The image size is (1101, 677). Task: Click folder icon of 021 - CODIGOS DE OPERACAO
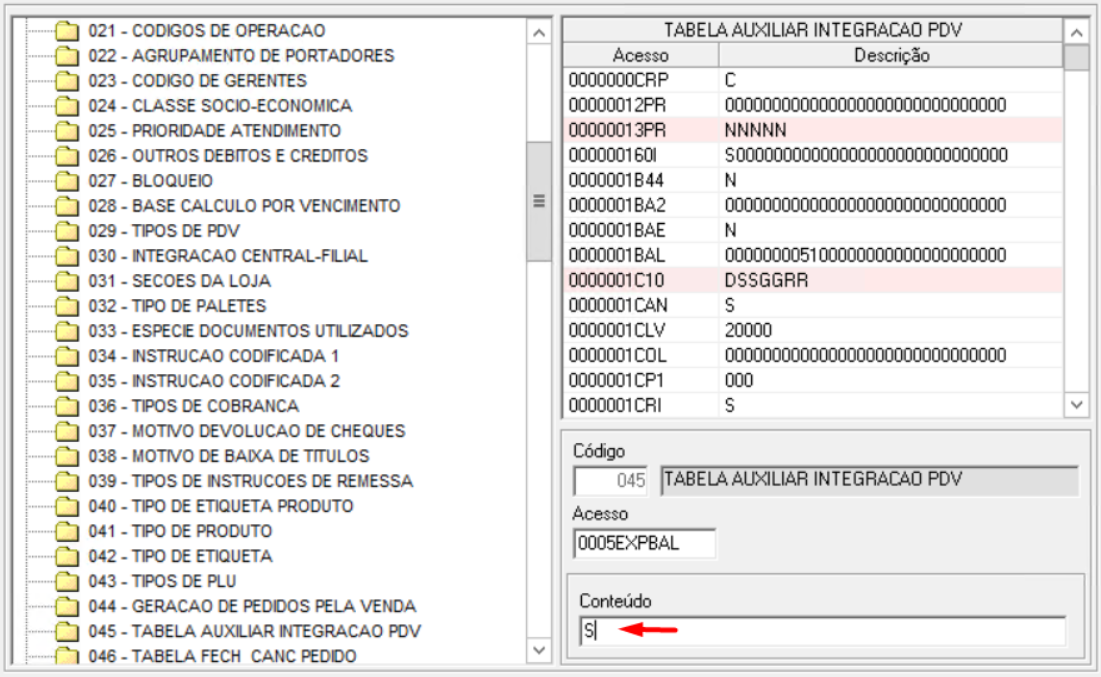click(67, 31)
